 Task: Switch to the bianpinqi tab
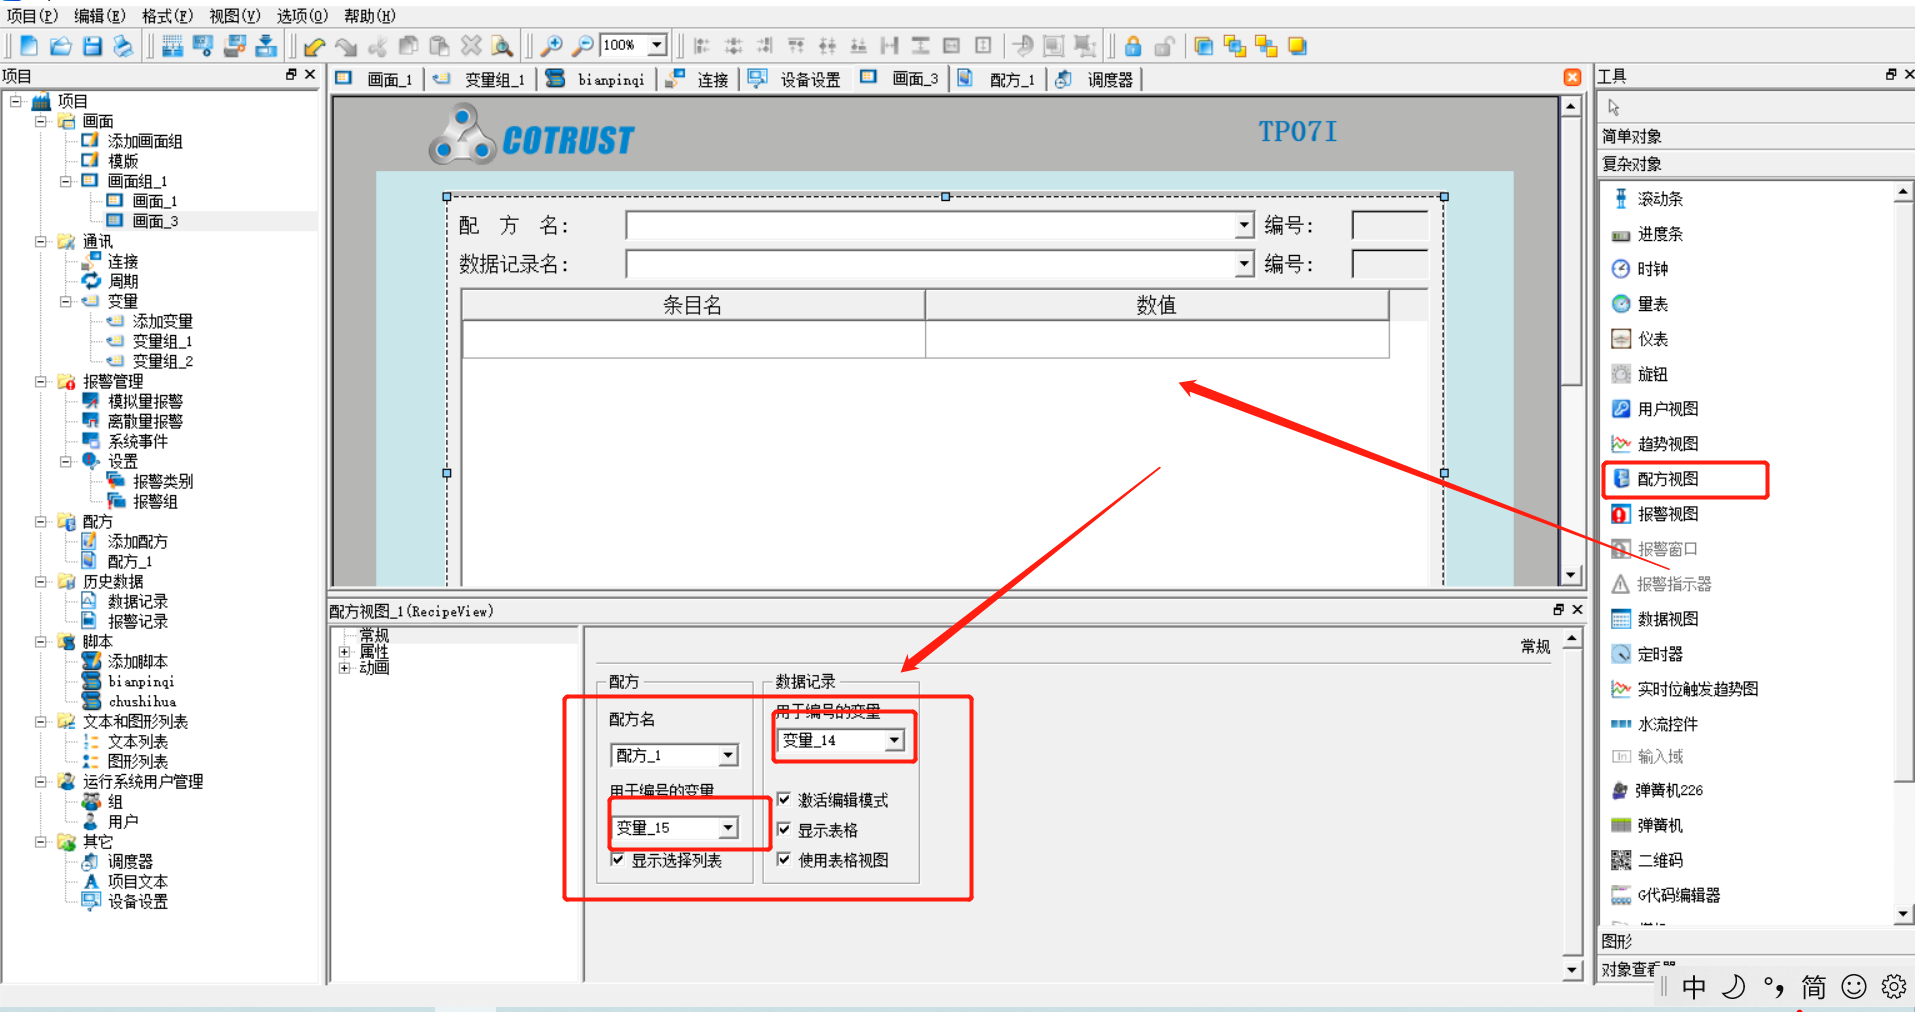pyautogui.click(x=597, y=79)
